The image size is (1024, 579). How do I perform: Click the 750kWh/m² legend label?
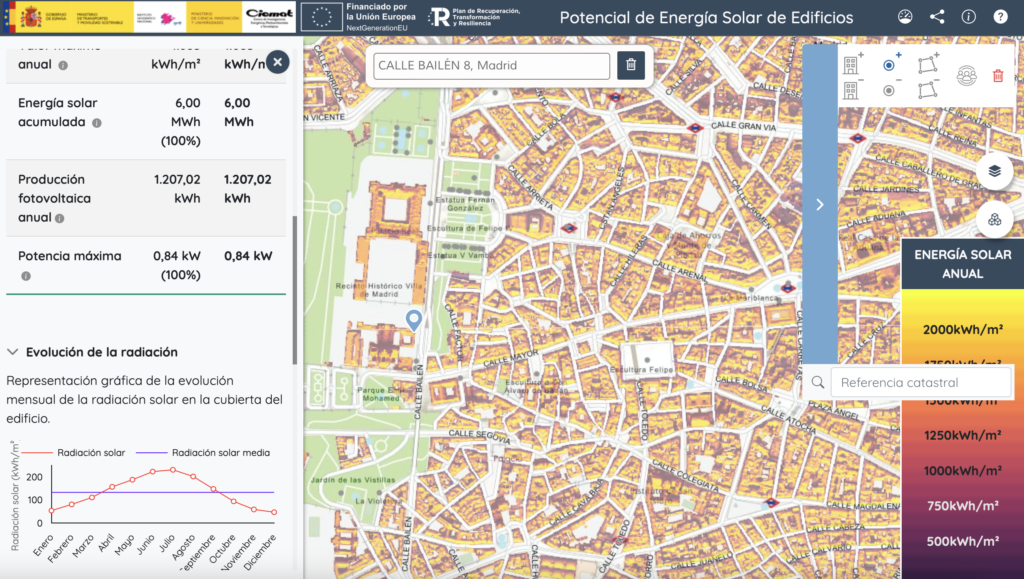[x=963, y=506]
